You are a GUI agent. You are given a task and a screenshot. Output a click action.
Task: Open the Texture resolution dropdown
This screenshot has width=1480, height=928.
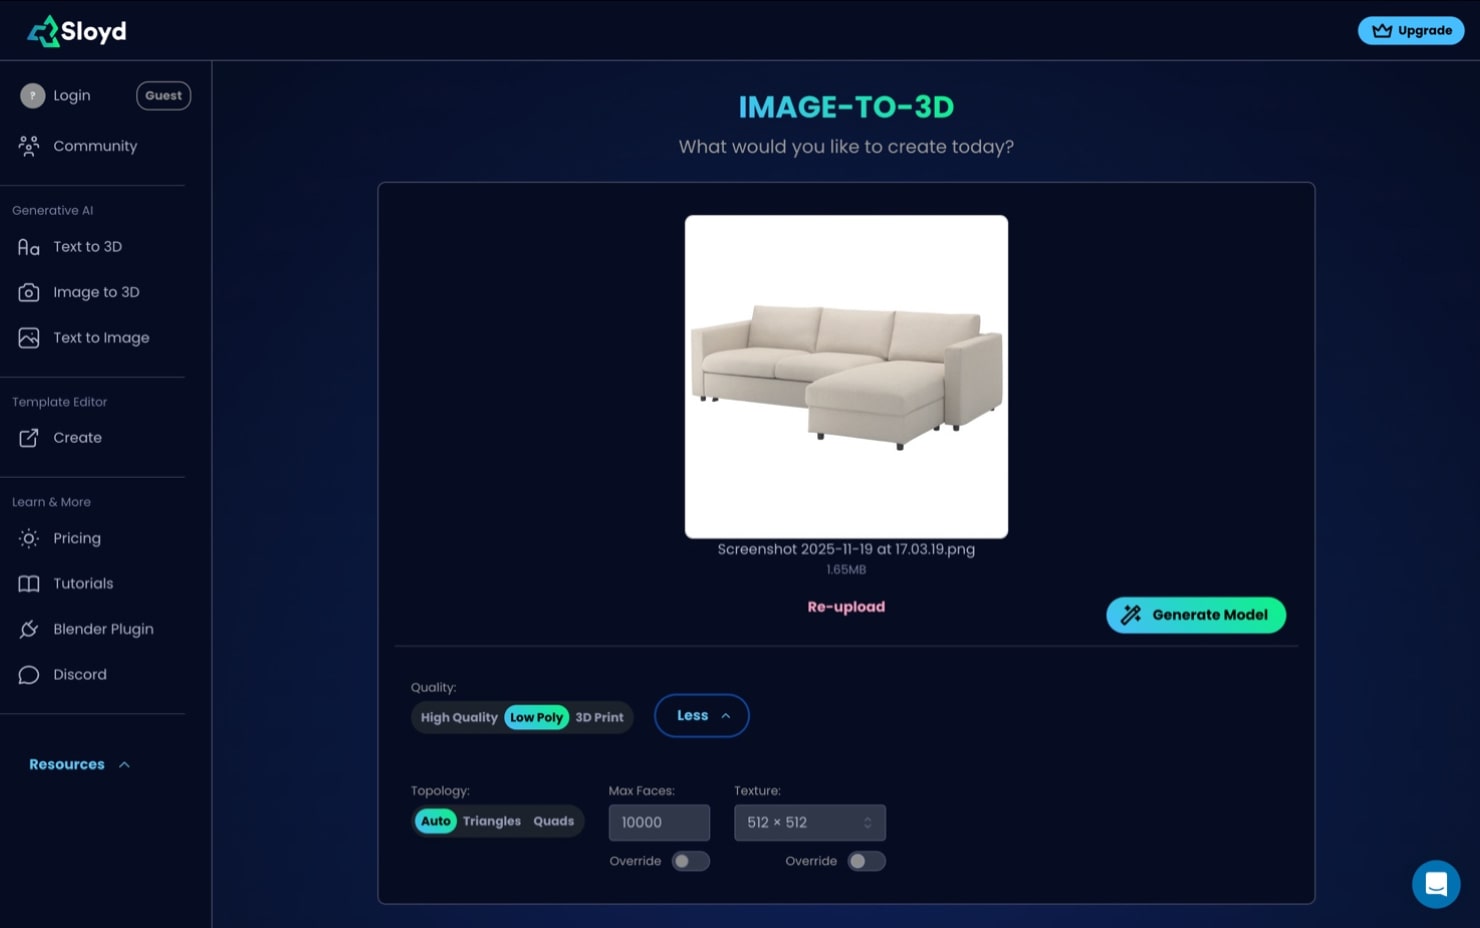(x=809, y=822)
